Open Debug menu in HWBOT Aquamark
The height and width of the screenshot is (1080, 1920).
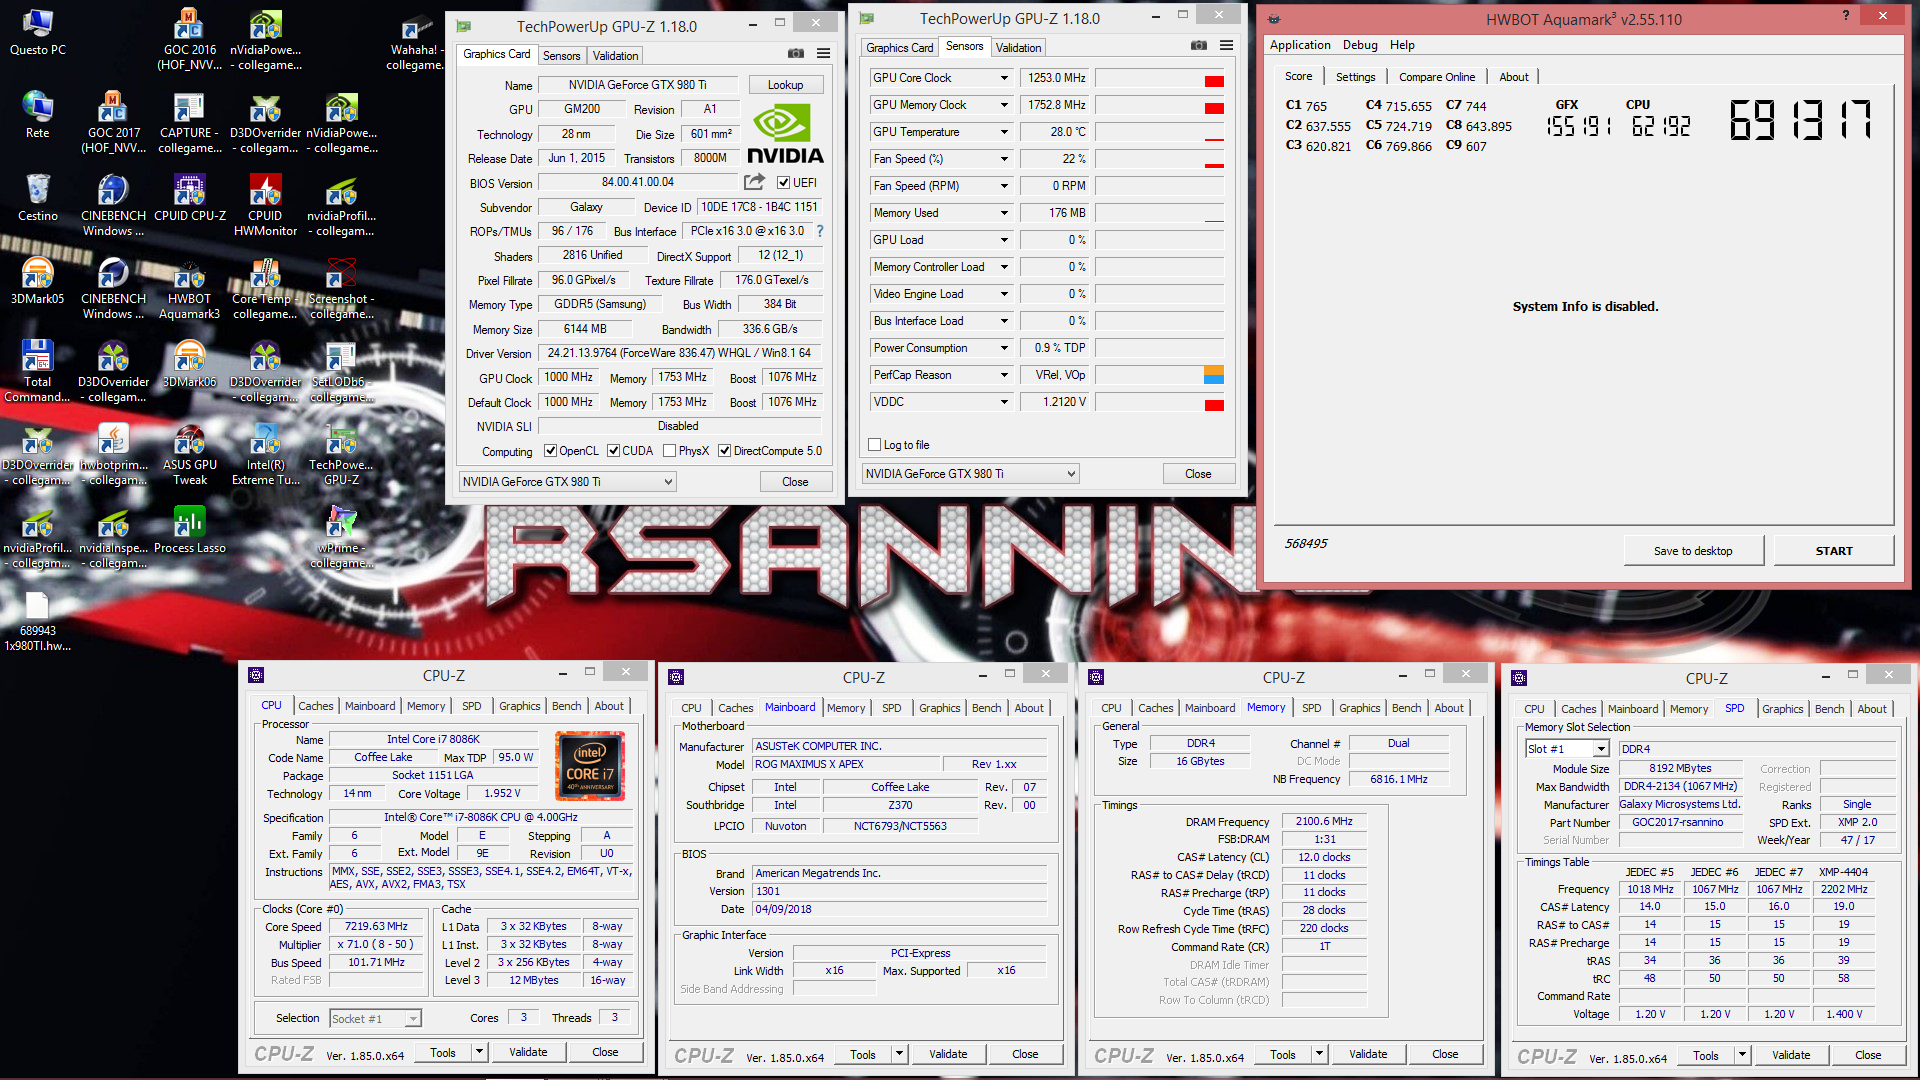pos(1360,45)
